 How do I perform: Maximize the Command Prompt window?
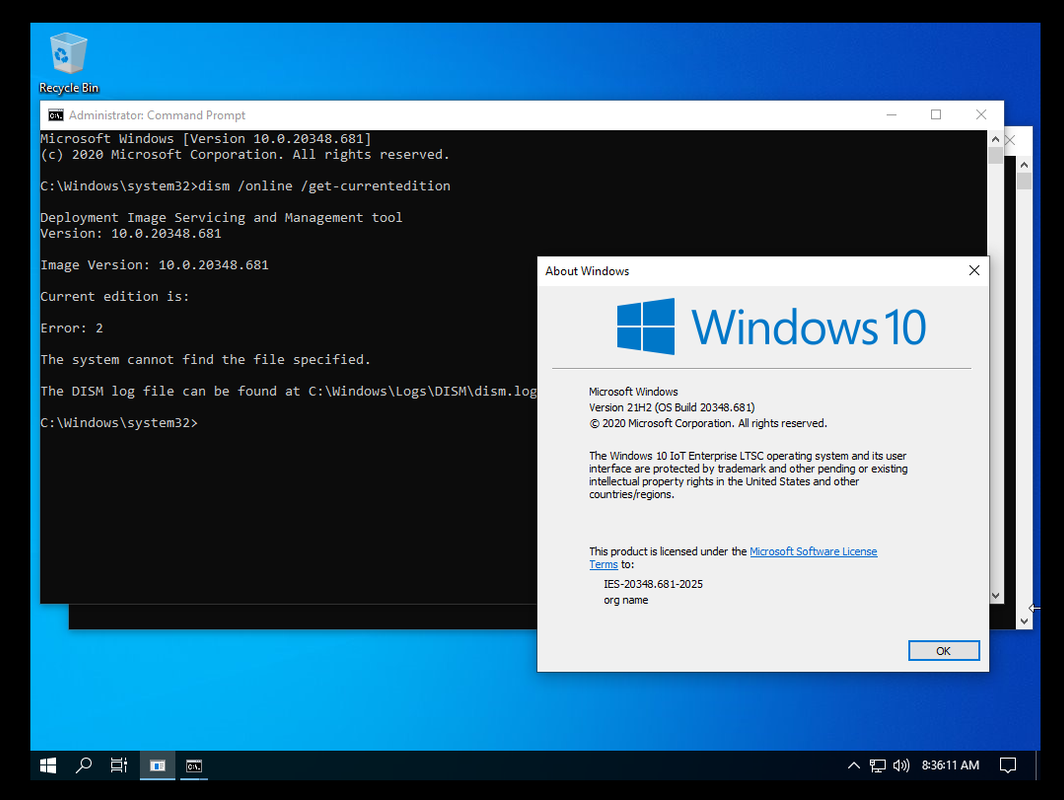click(x=936, y=115)
